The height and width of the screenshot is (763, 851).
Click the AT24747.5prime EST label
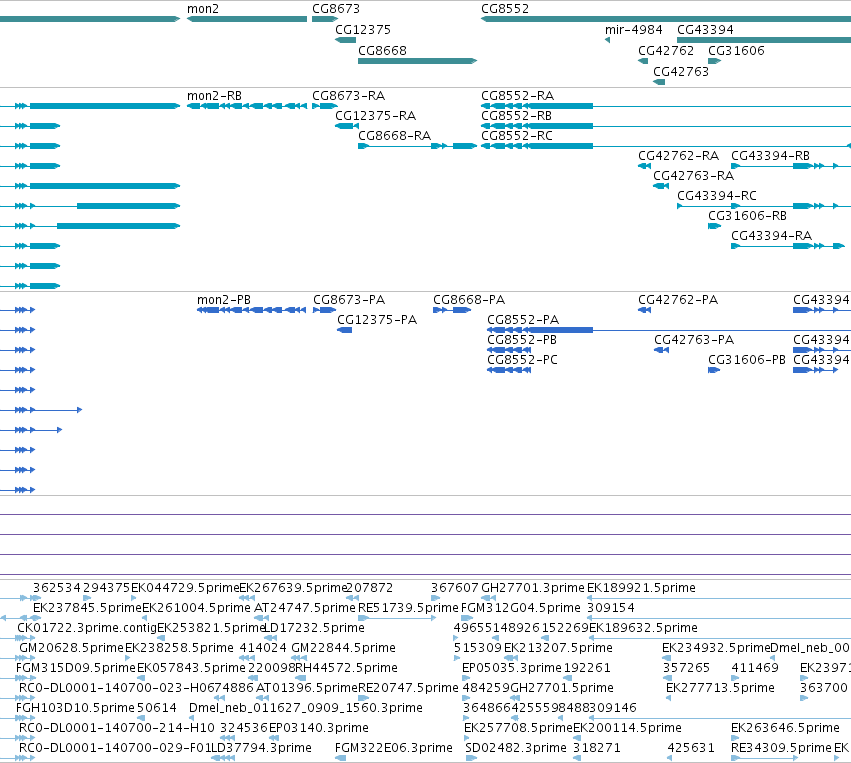[x=304, y=608]
